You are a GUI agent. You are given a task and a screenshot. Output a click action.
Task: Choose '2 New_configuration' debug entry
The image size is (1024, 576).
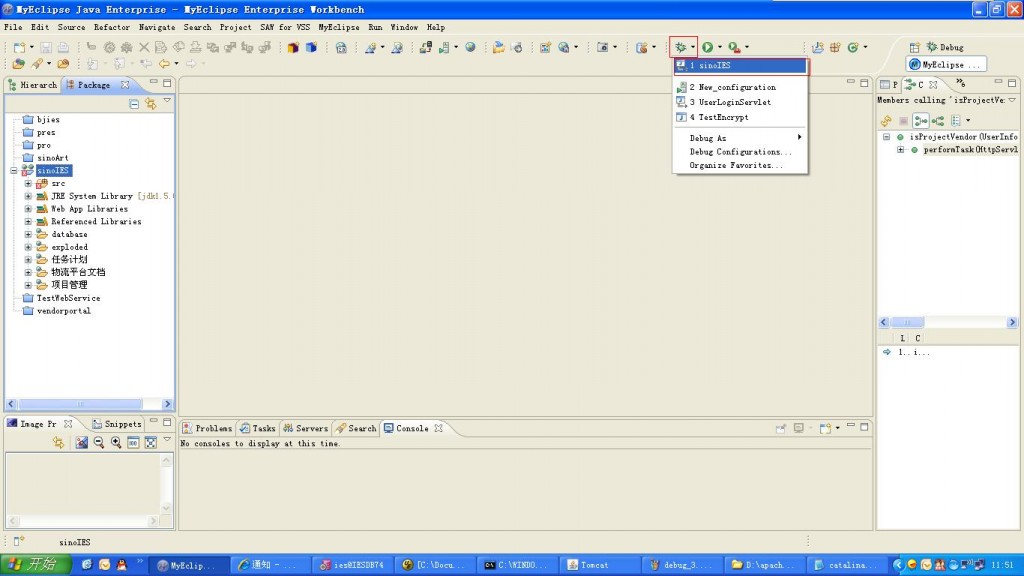coord(741,87)
